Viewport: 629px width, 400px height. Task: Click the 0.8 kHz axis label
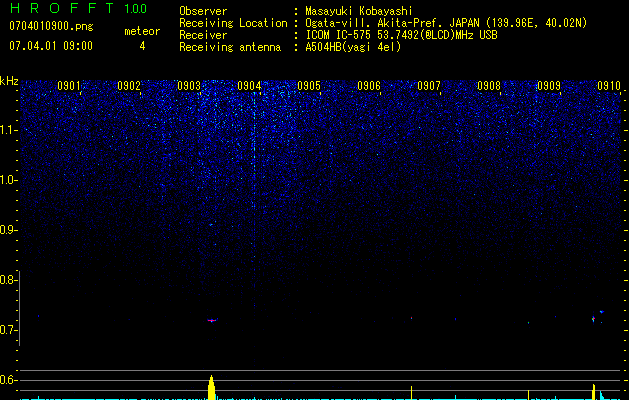click(x=8, y=280)
